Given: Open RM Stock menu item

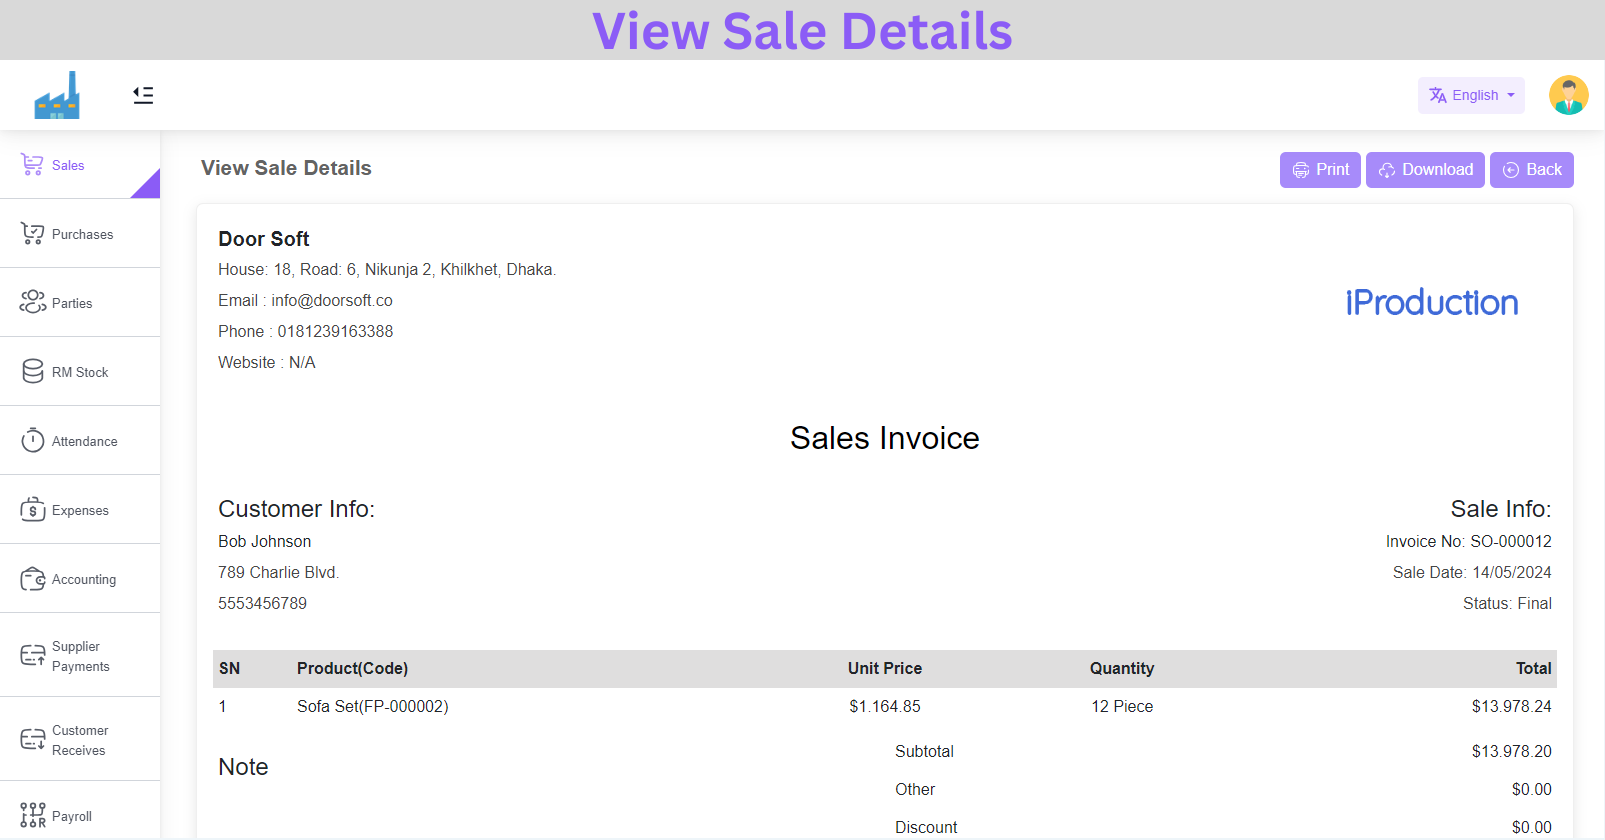Looking at the screenshot, I should (x=80, y=372).
